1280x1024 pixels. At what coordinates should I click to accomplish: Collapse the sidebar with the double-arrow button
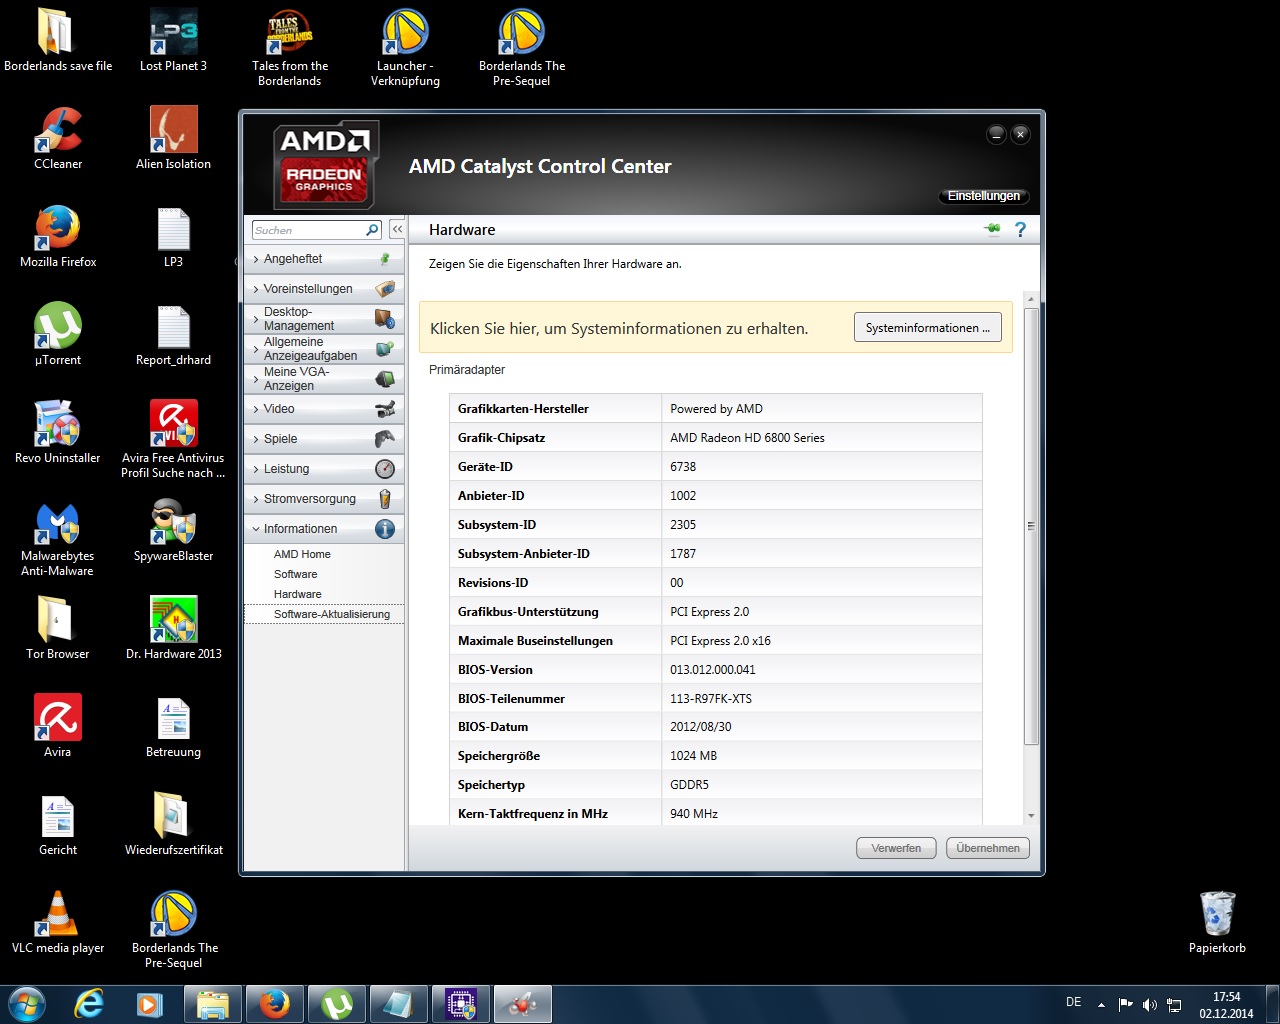pos(397,230)
